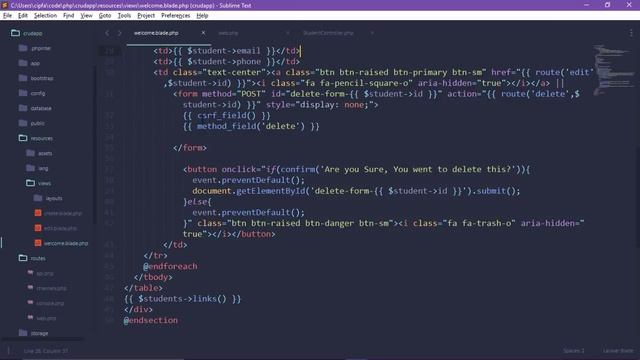Expand the storage folder
Image resolution: width=640 pixels, height=360 pixels.
point(40,333)
